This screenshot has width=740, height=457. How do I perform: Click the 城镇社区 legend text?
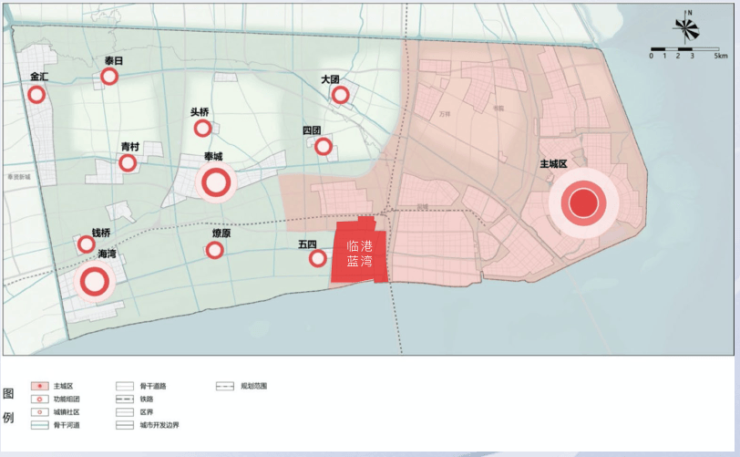[x=67, y=412]
